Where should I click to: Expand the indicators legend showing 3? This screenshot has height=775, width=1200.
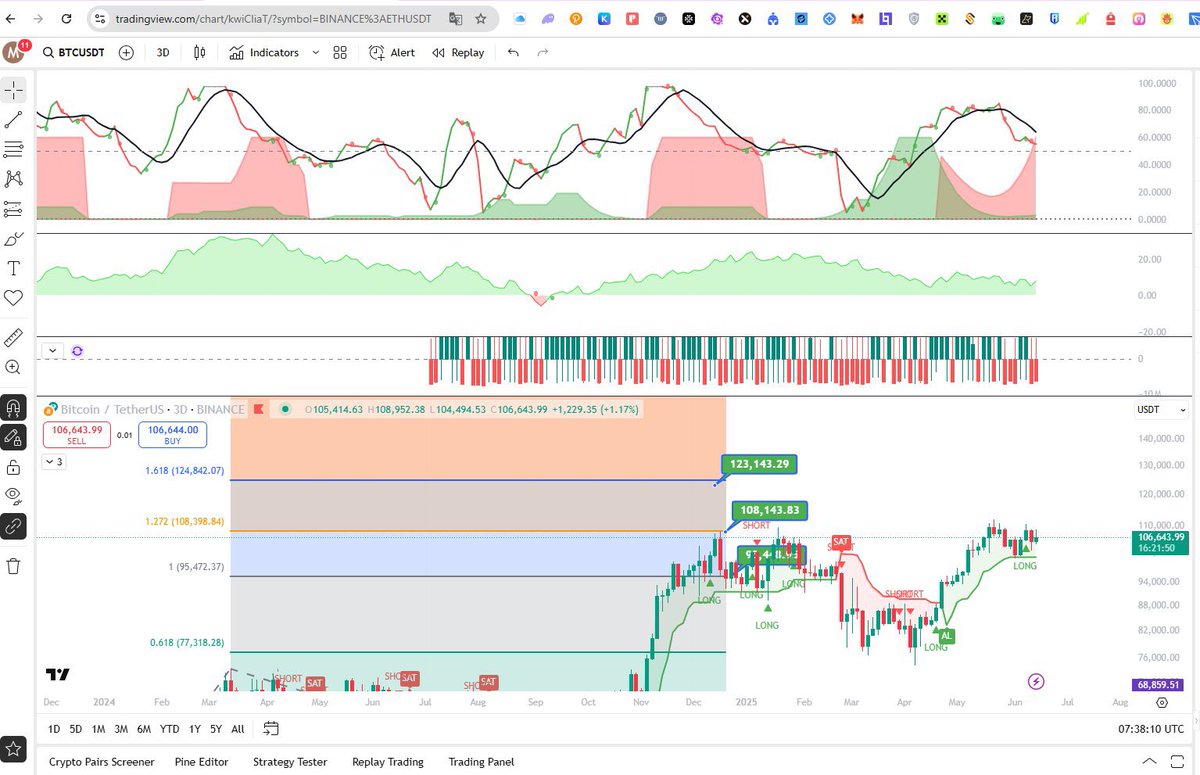pos(53,462)
